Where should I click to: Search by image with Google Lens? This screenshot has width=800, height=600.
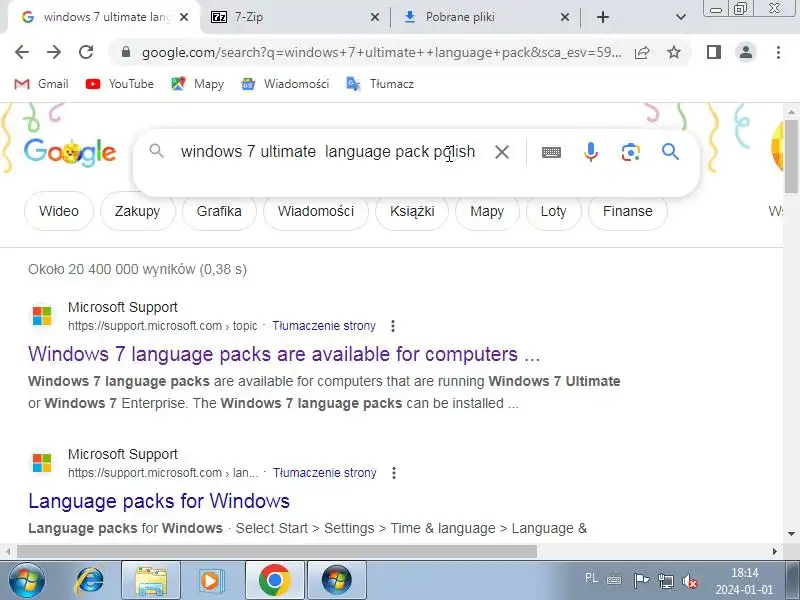(631, 152)
